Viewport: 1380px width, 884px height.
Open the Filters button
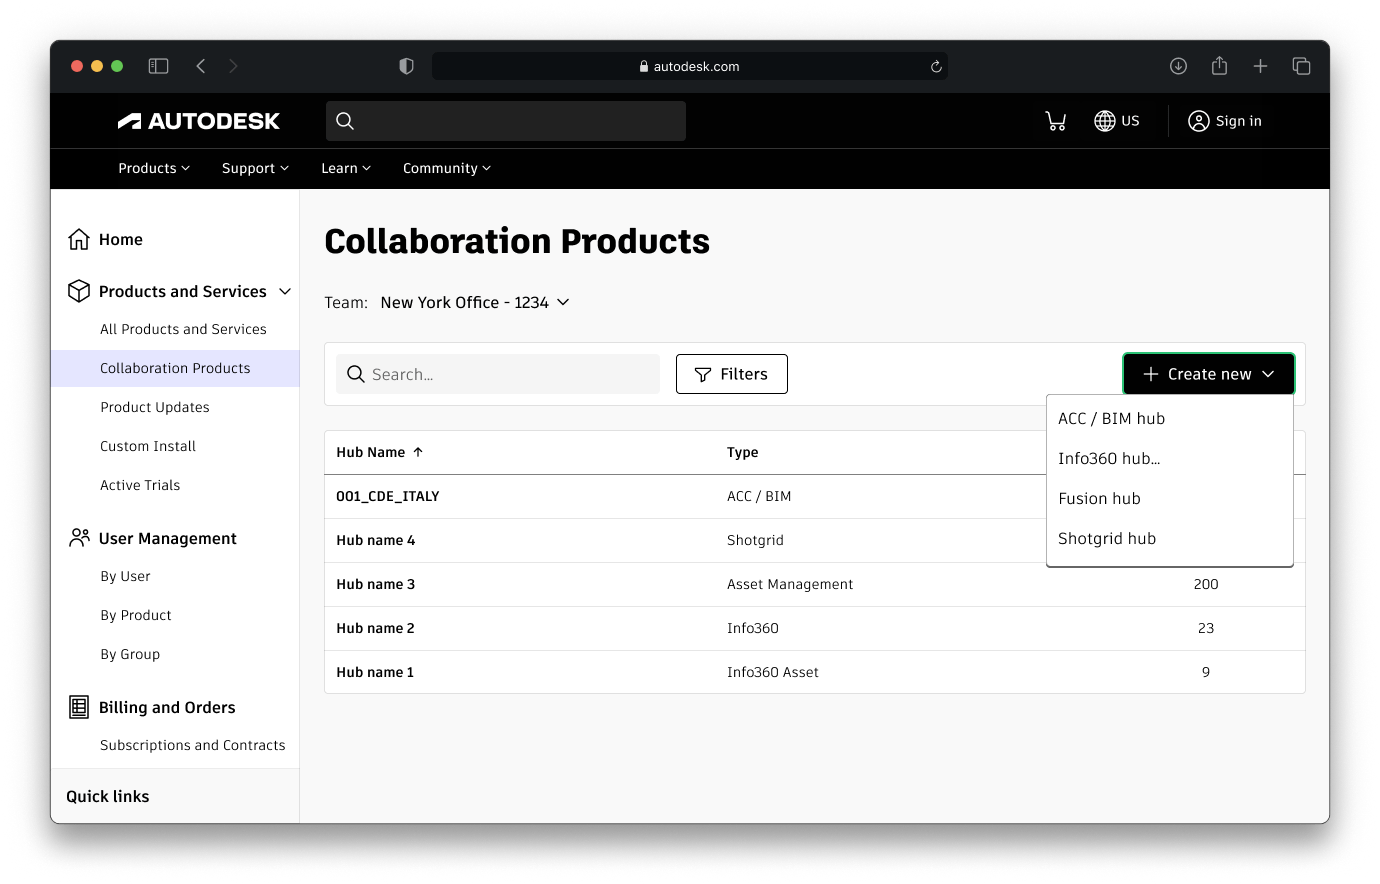coord(732,374)
